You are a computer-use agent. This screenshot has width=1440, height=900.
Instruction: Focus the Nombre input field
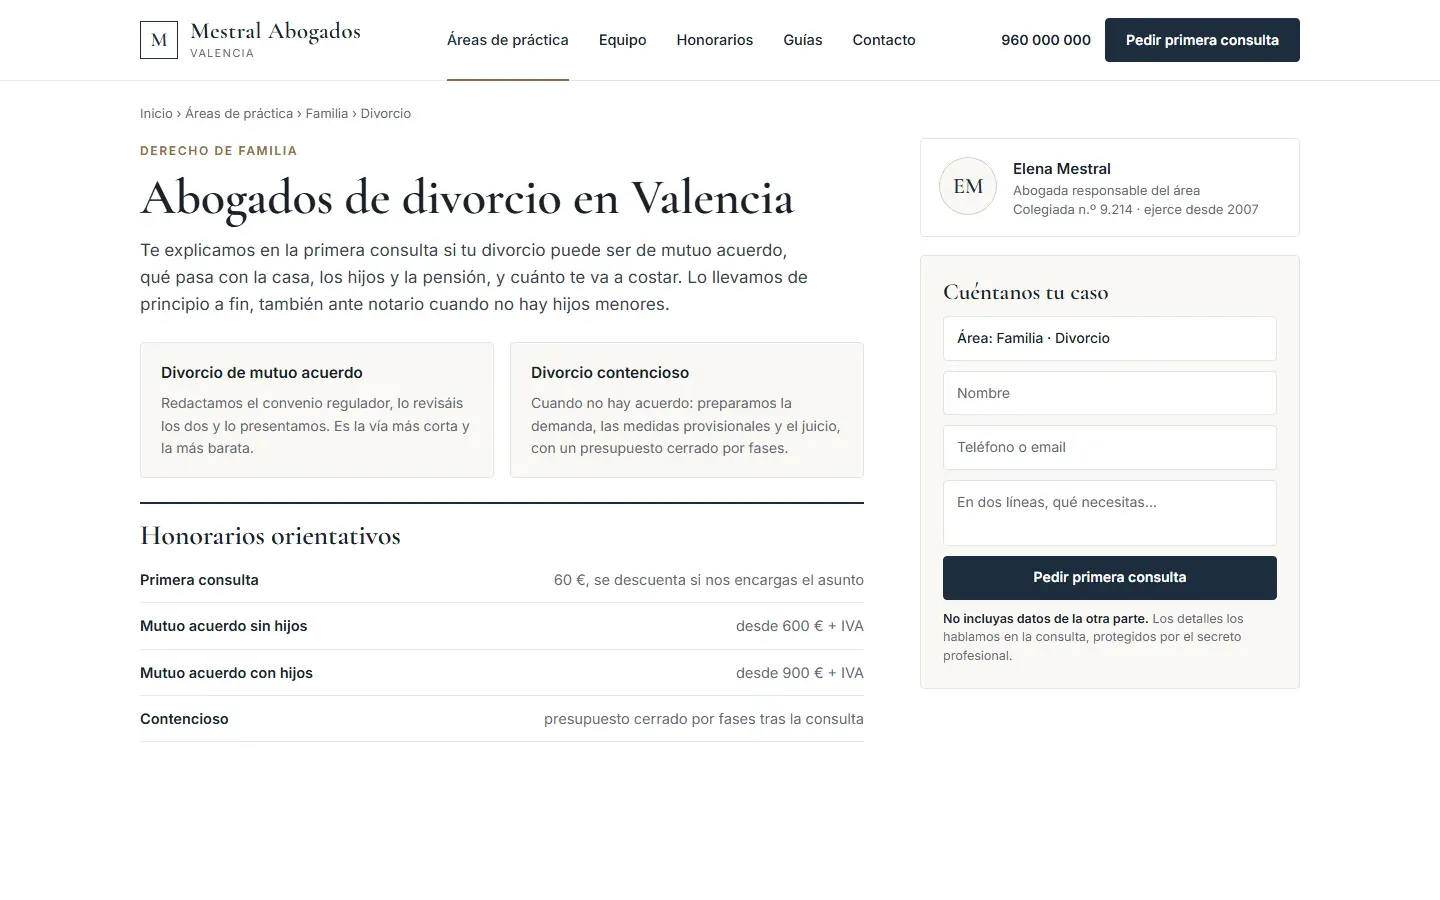coord(1110,393)
